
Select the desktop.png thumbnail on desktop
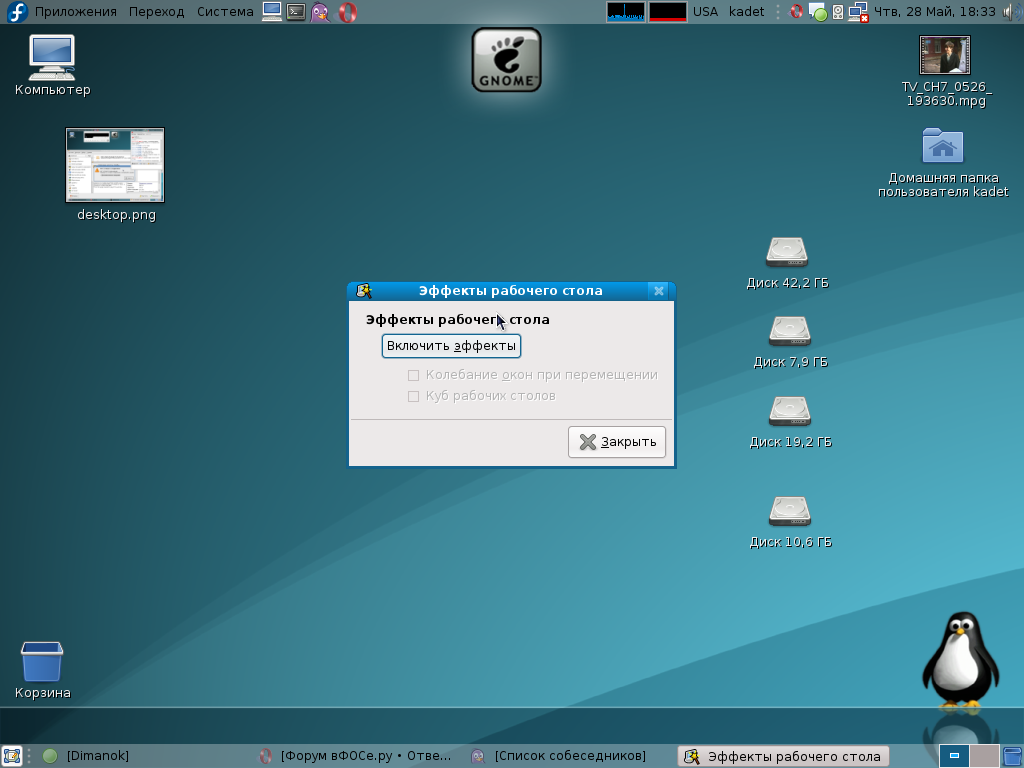point(115,165)
